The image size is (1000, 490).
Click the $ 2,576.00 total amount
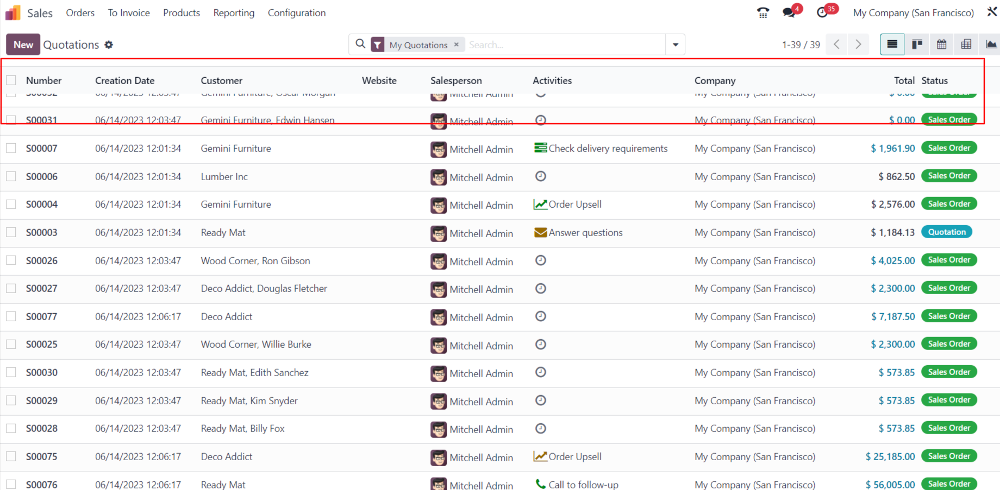893,204
